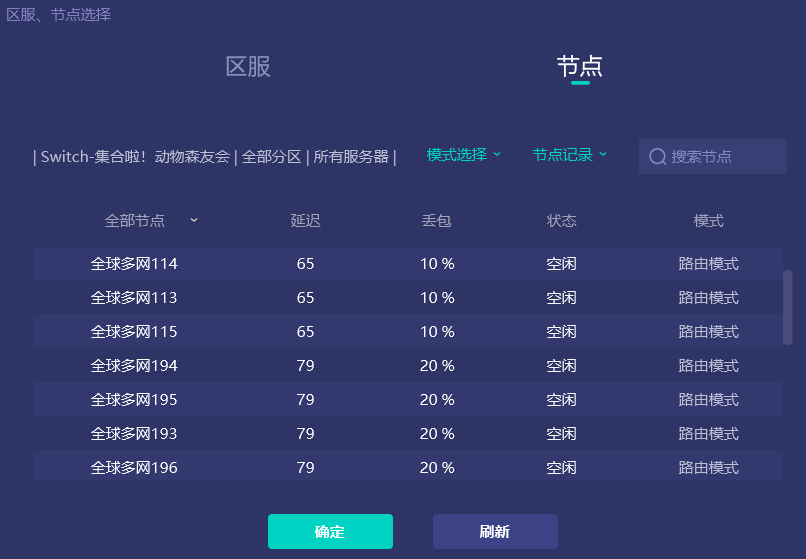The width and height of the screenshot is (806, 559).
Task: Select node 全球多网114
Action: (x=134, y=264)
